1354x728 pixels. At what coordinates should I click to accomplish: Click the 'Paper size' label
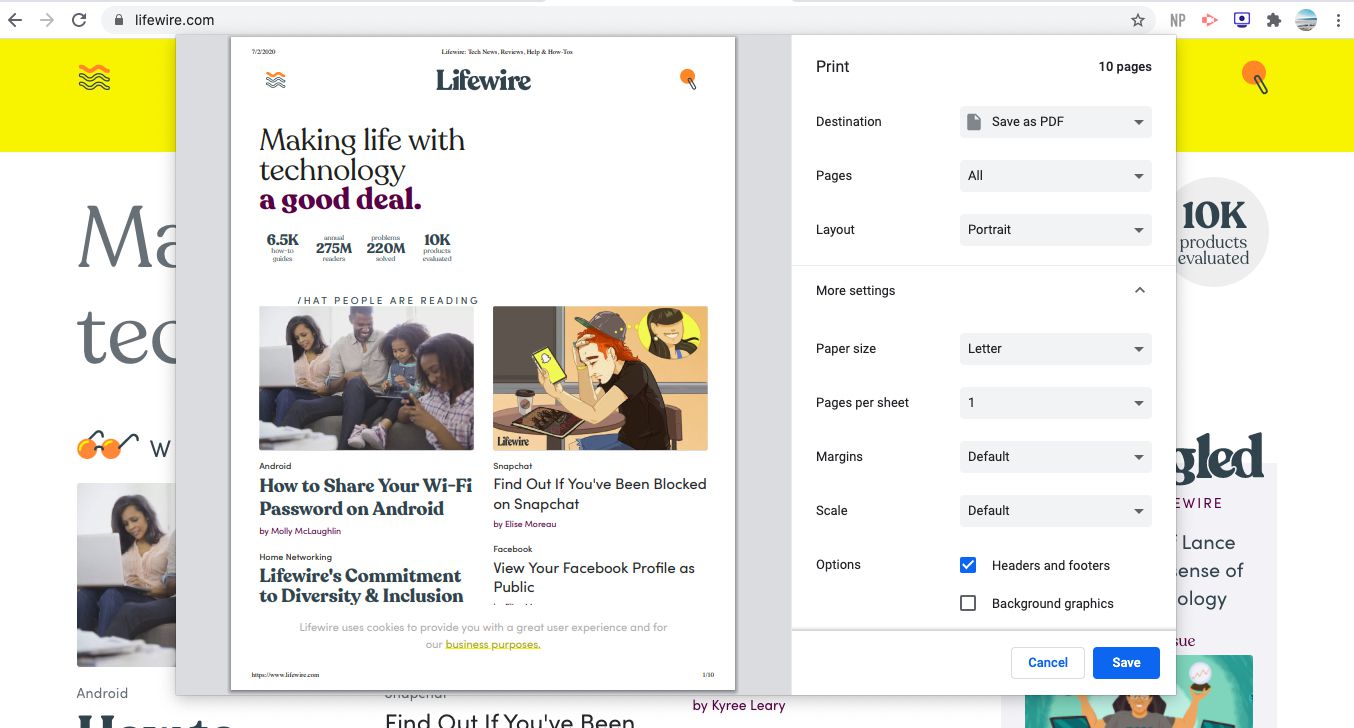point(846,349)
